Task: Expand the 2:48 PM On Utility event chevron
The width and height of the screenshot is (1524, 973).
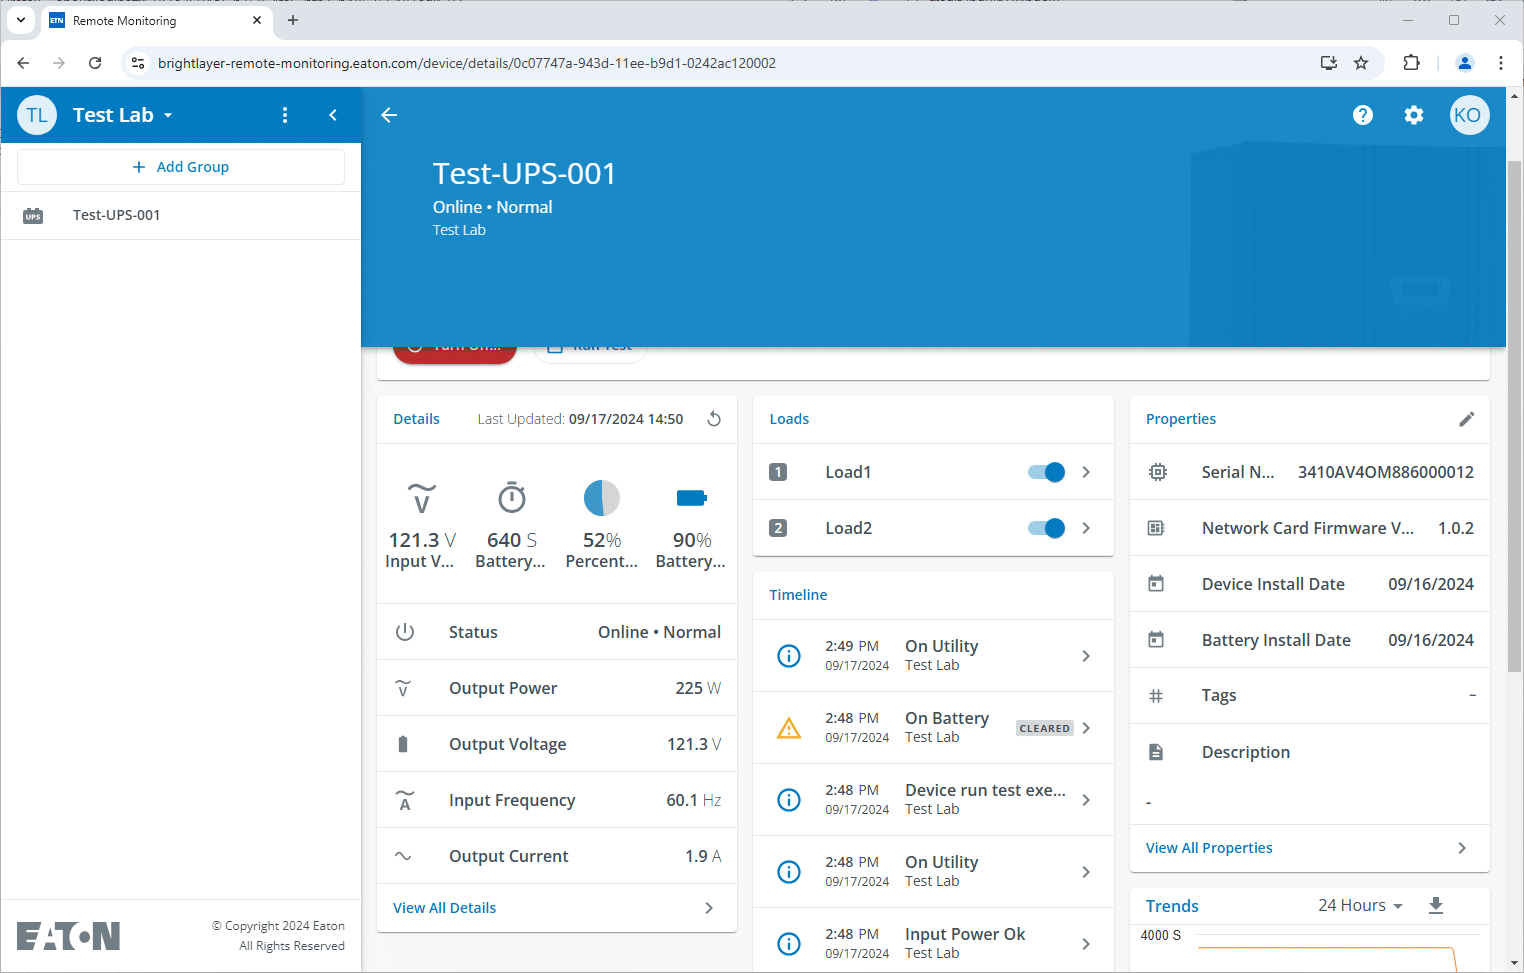Action: 1086,872
